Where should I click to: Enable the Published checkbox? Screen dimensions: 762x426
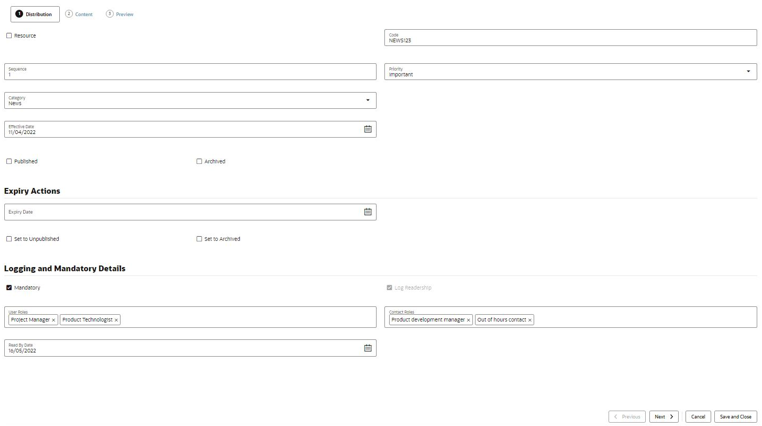[x=9, y=161]
